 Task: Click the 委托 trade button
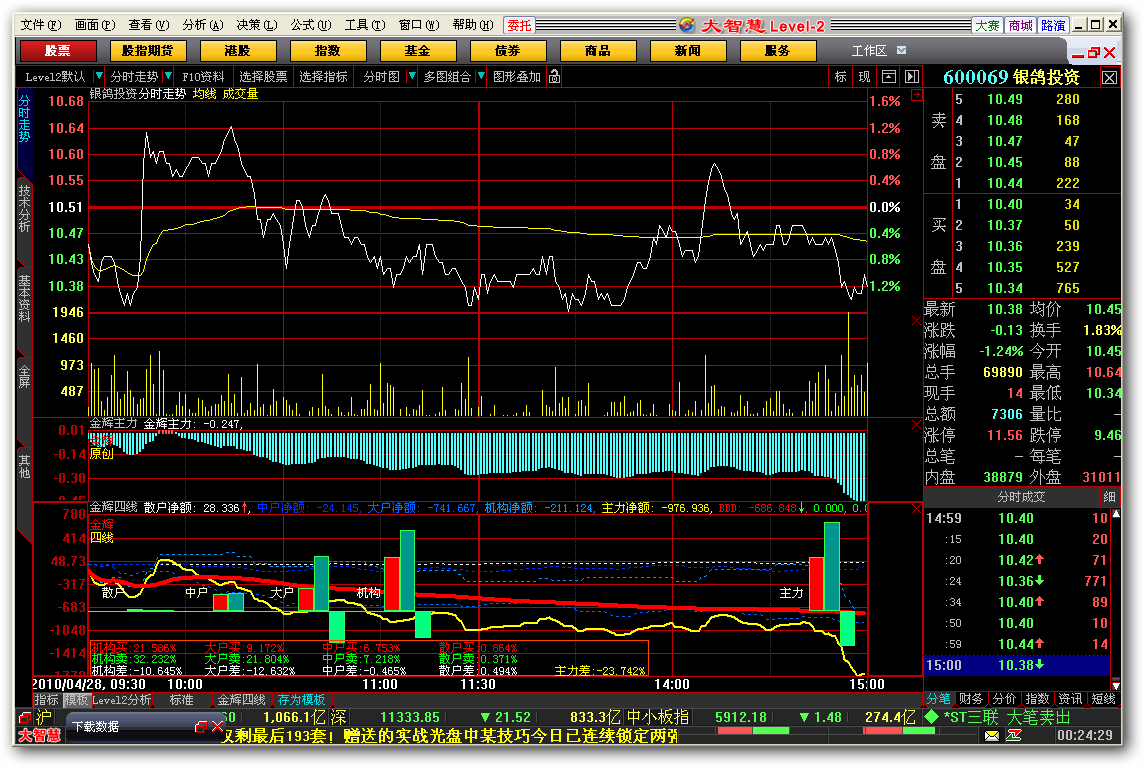[519, 26]
